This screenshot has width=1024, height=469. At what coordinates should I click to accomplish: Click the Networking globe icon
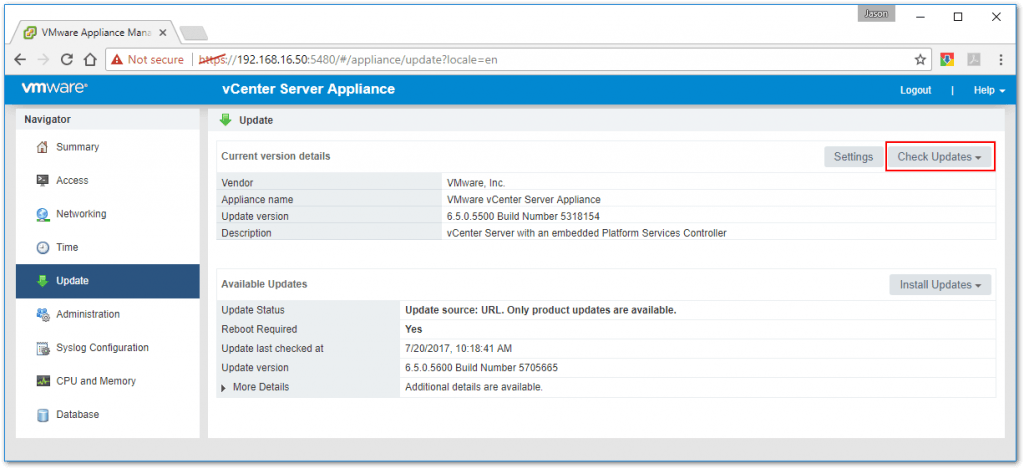[42, 214]
